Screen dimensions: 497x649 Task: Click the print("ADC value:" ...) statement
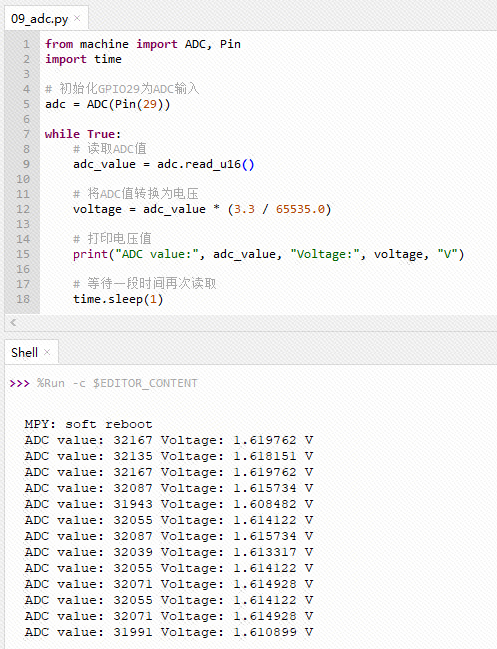269,254
